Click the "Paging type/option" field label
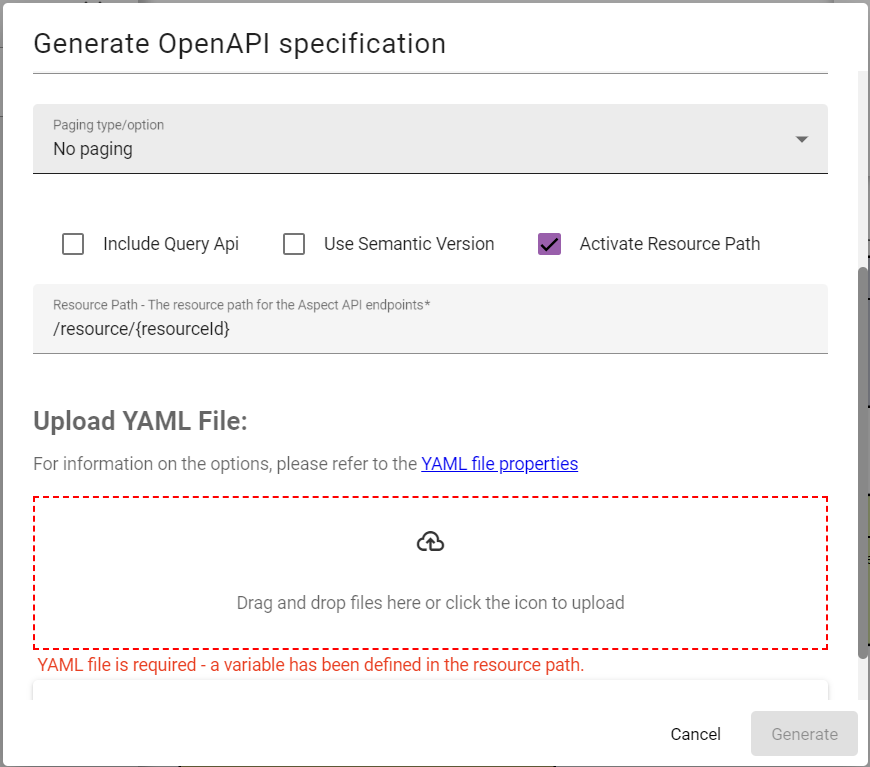The width and height of the screenshot is (870, 767). pyautogui.click(x=108, y=125)
